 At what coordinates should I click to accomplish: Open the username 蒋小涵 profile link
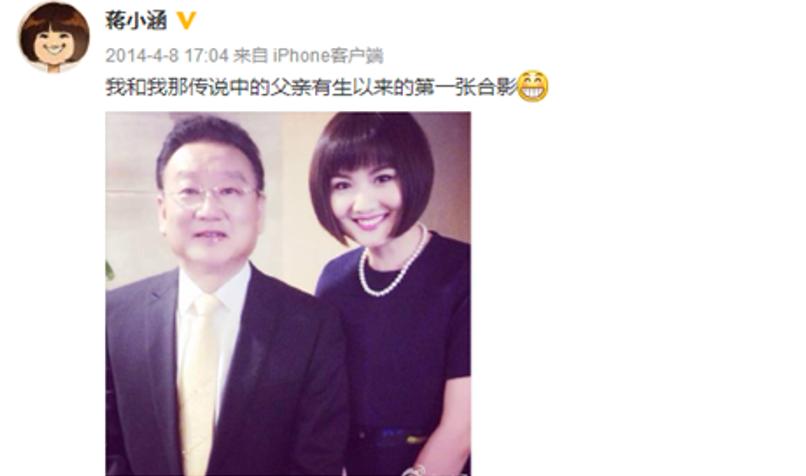(136, 21)
